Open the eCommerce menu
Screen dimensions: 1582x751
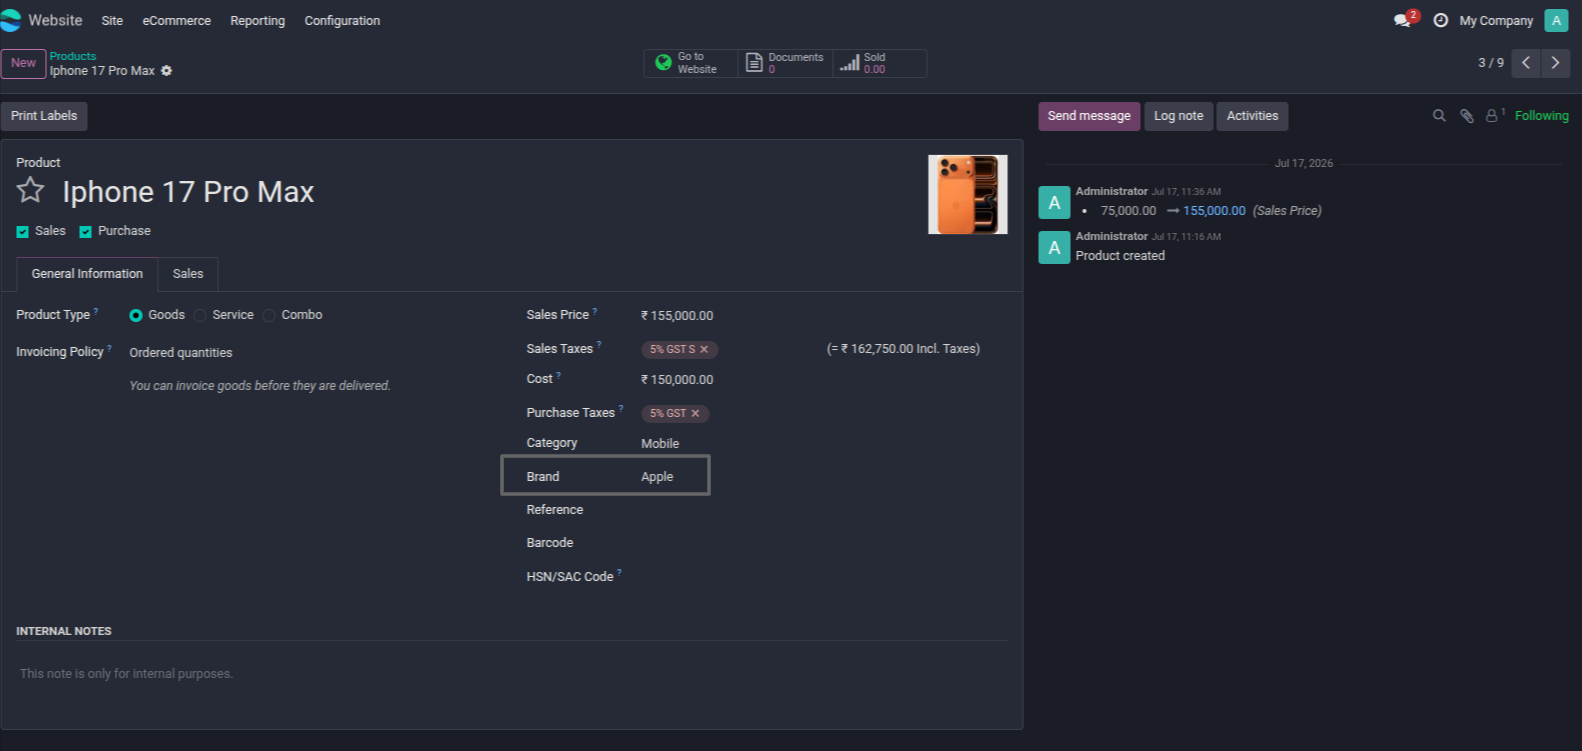(176, 21)
